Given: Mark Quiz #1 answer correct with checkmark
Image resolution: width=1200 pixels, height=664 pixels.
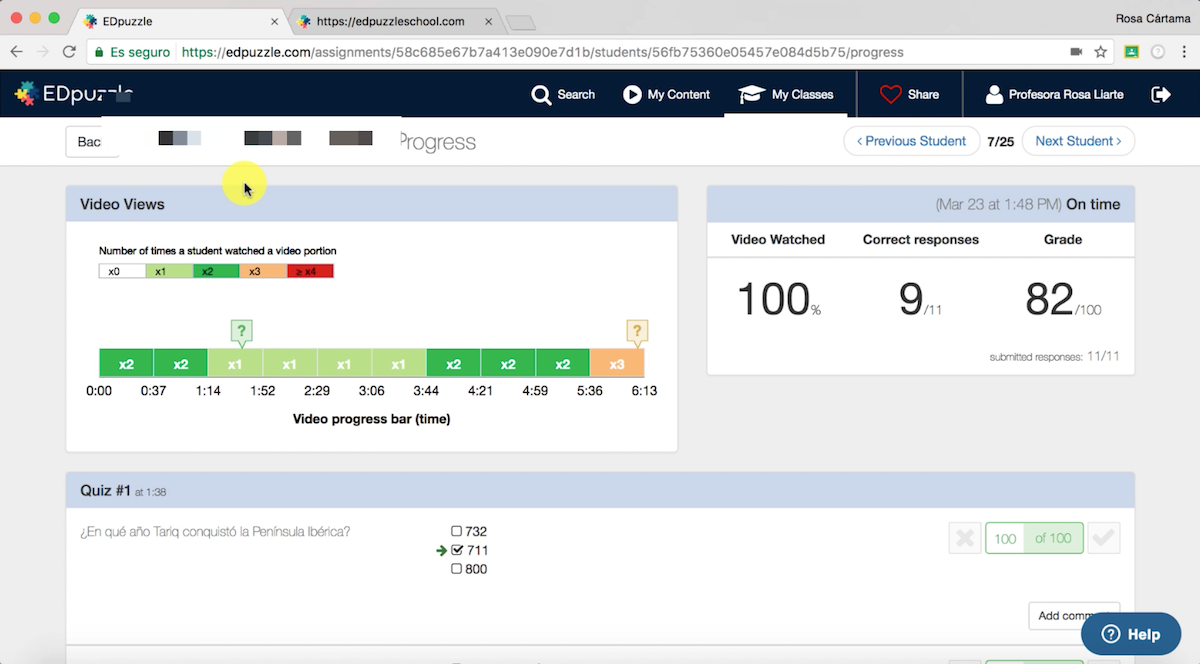Looking at the screenshot, I should pyautogui.click(x=1104, y=538).
